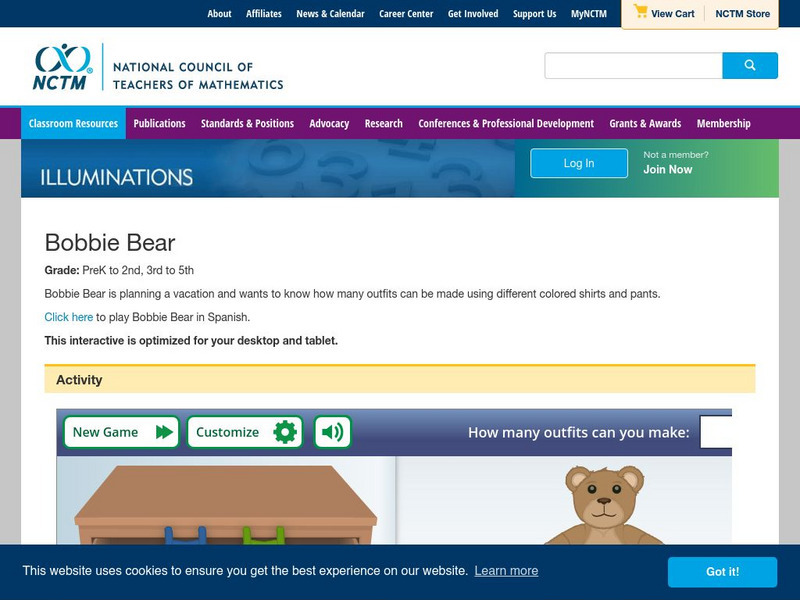Open the Customize settings
The image size is (800, 600).
pyautogui.click(x=245, y=432)
